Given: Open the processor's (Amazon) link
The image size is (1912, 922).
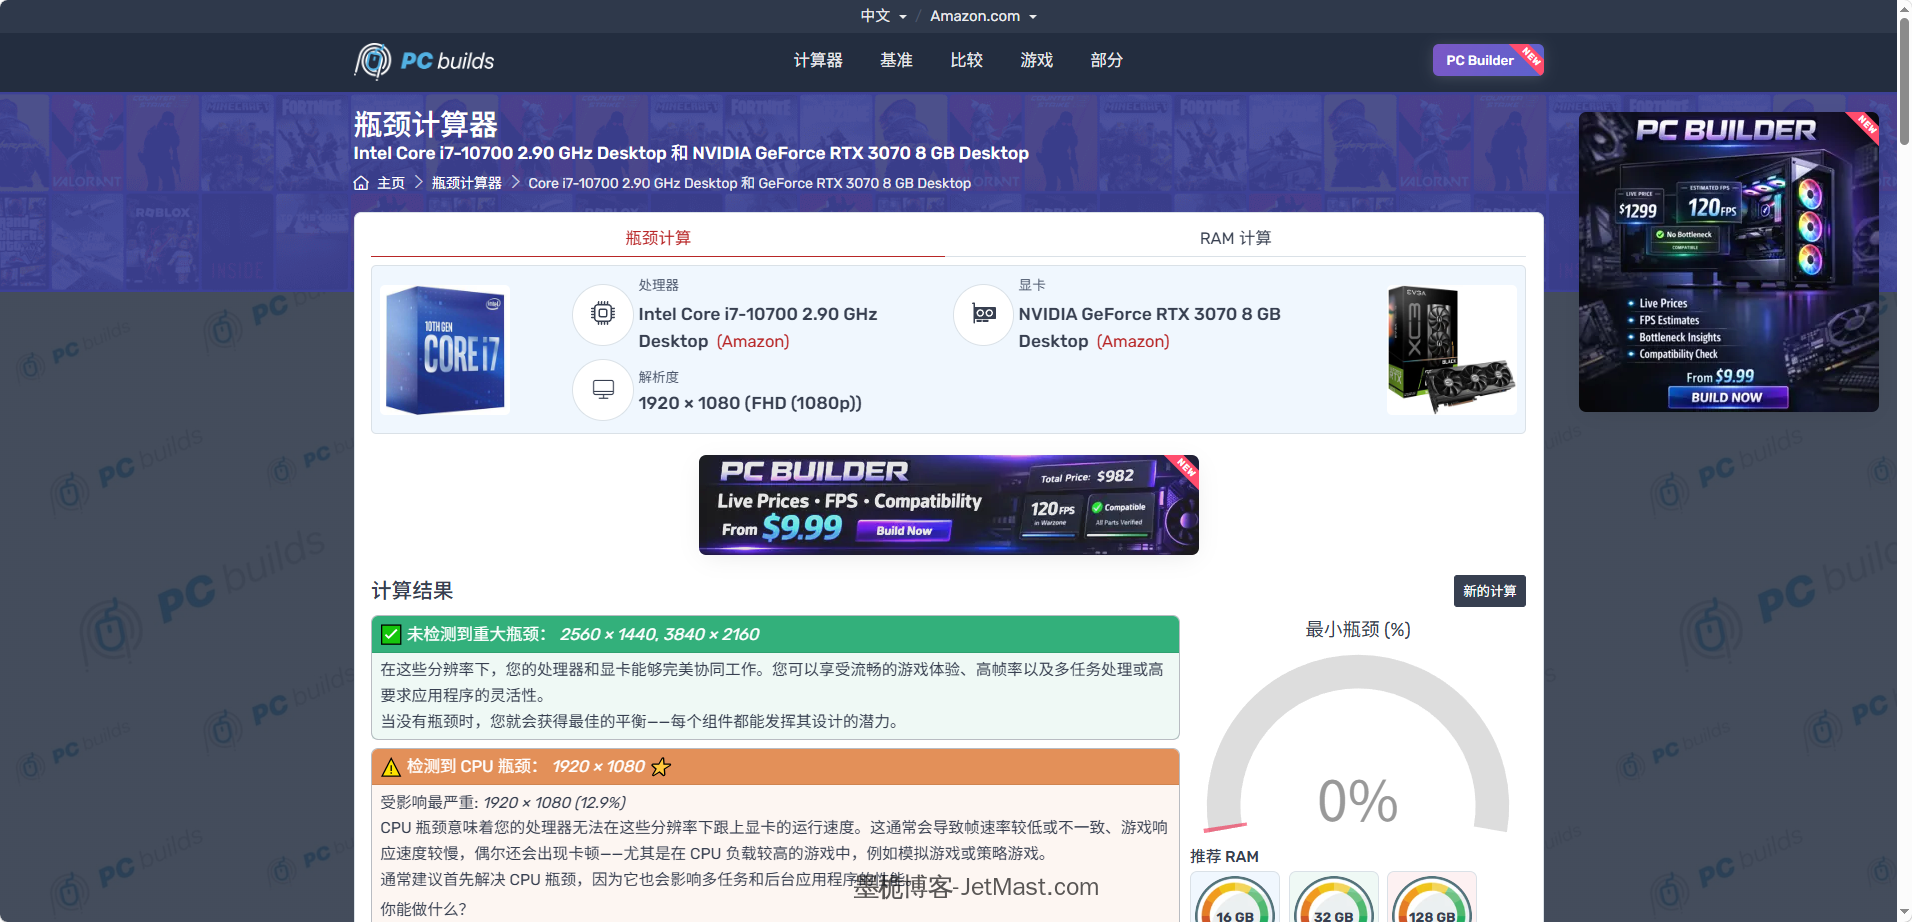Looking at the screenshot, I should pos(753,341).
